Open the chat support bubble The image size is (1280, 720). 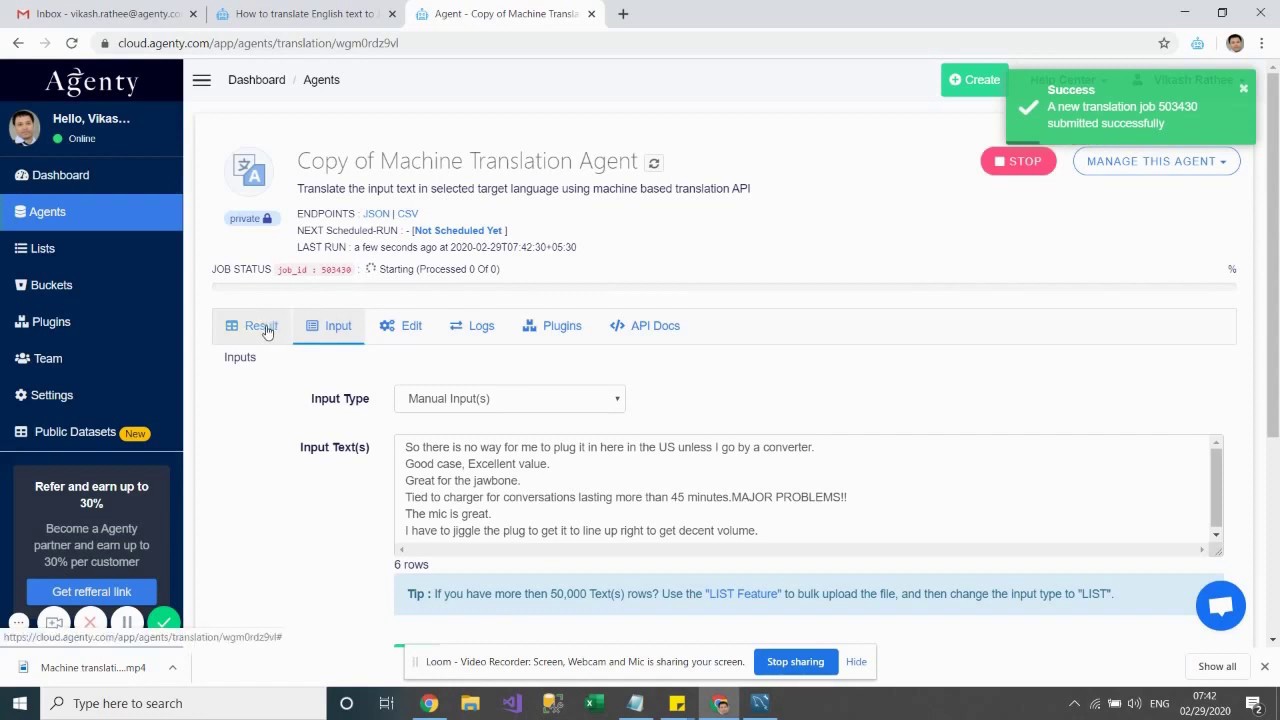pos(1221,605)
